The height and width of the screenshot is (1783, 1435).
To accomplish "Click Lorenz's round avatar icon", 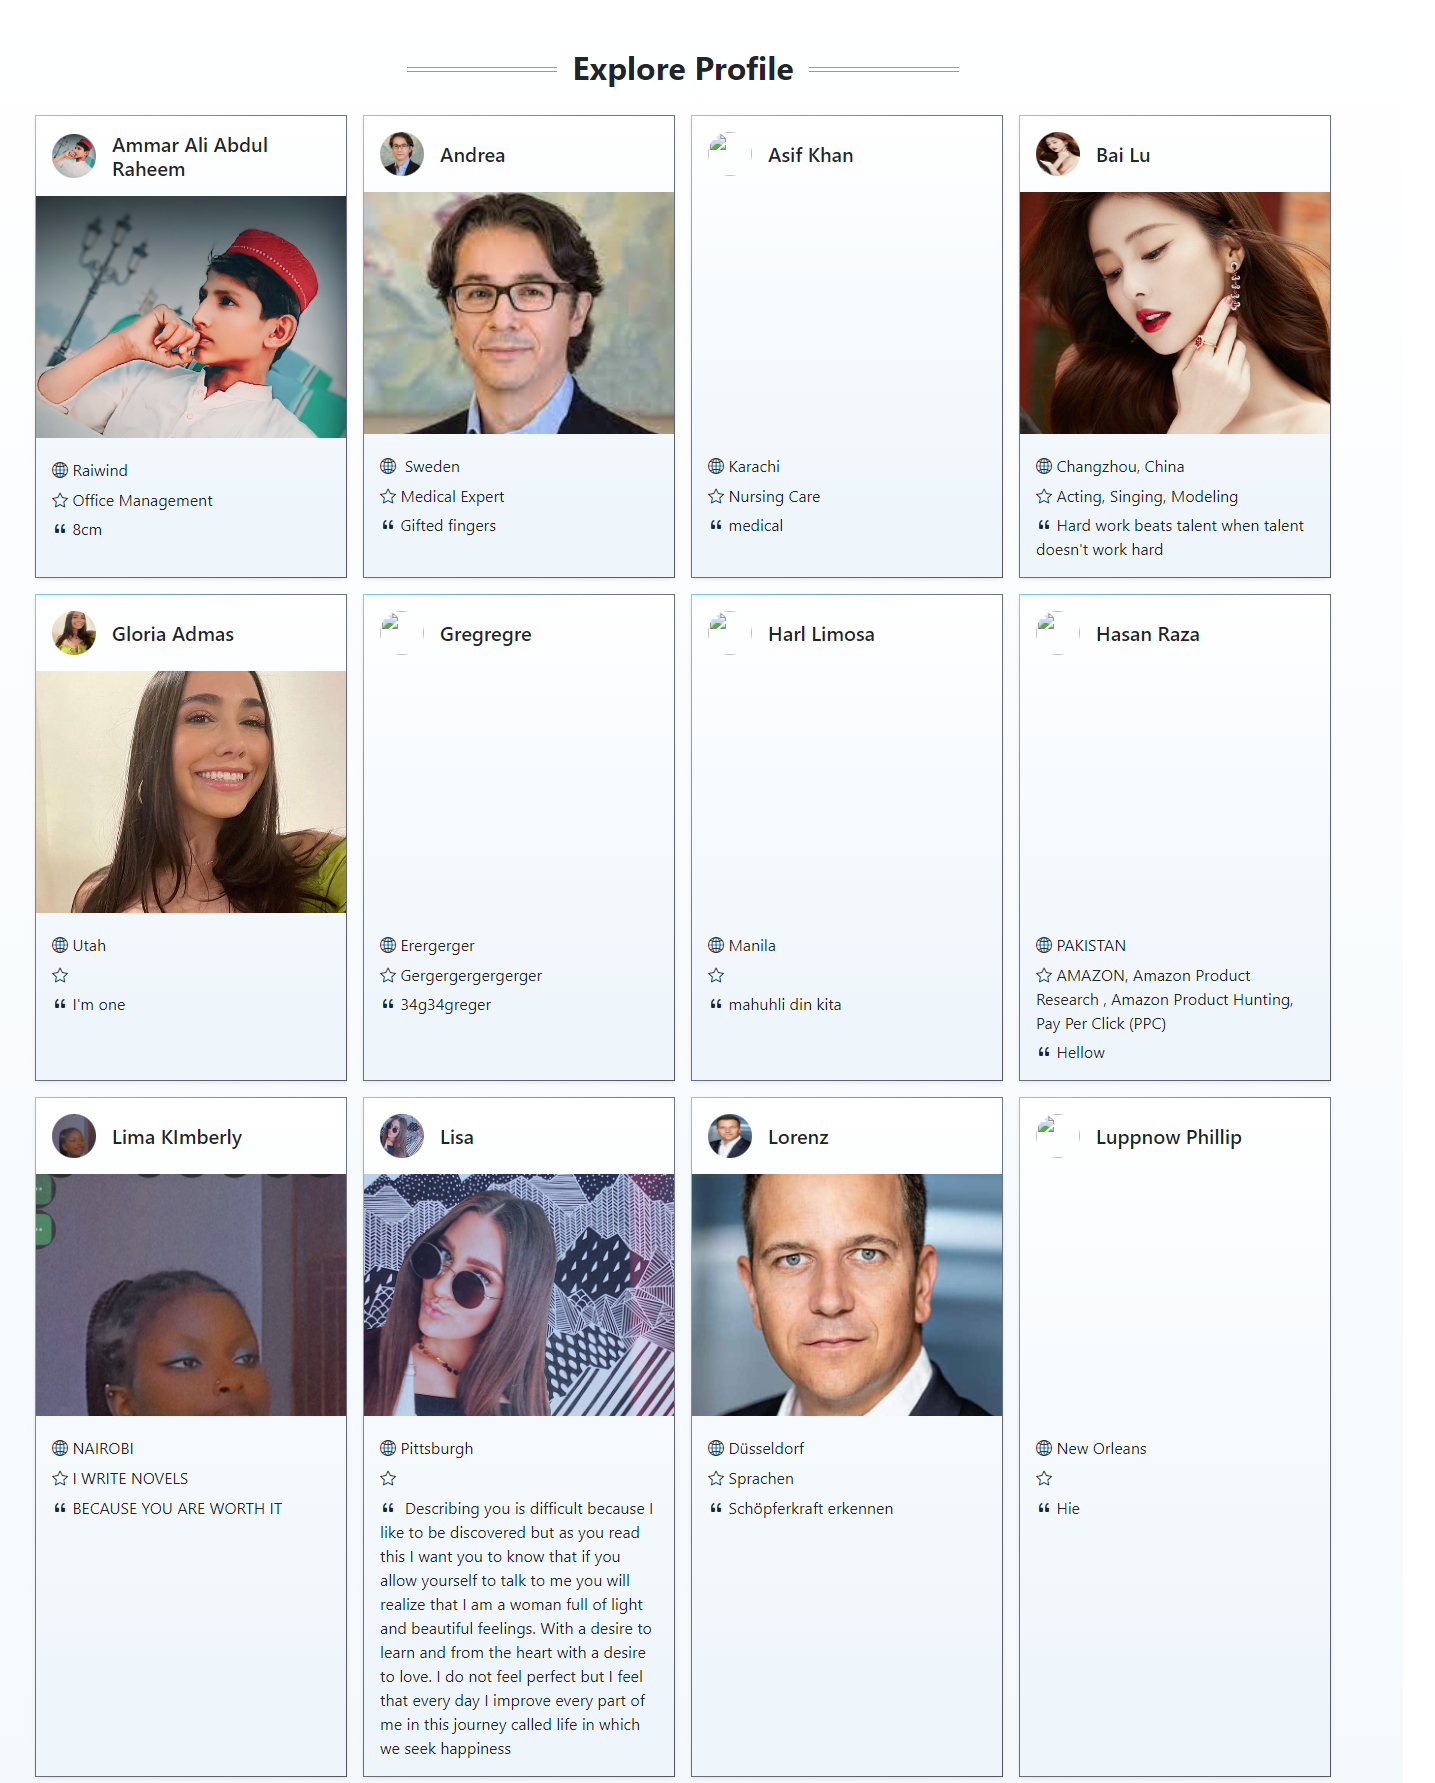I will (730, 1136).
